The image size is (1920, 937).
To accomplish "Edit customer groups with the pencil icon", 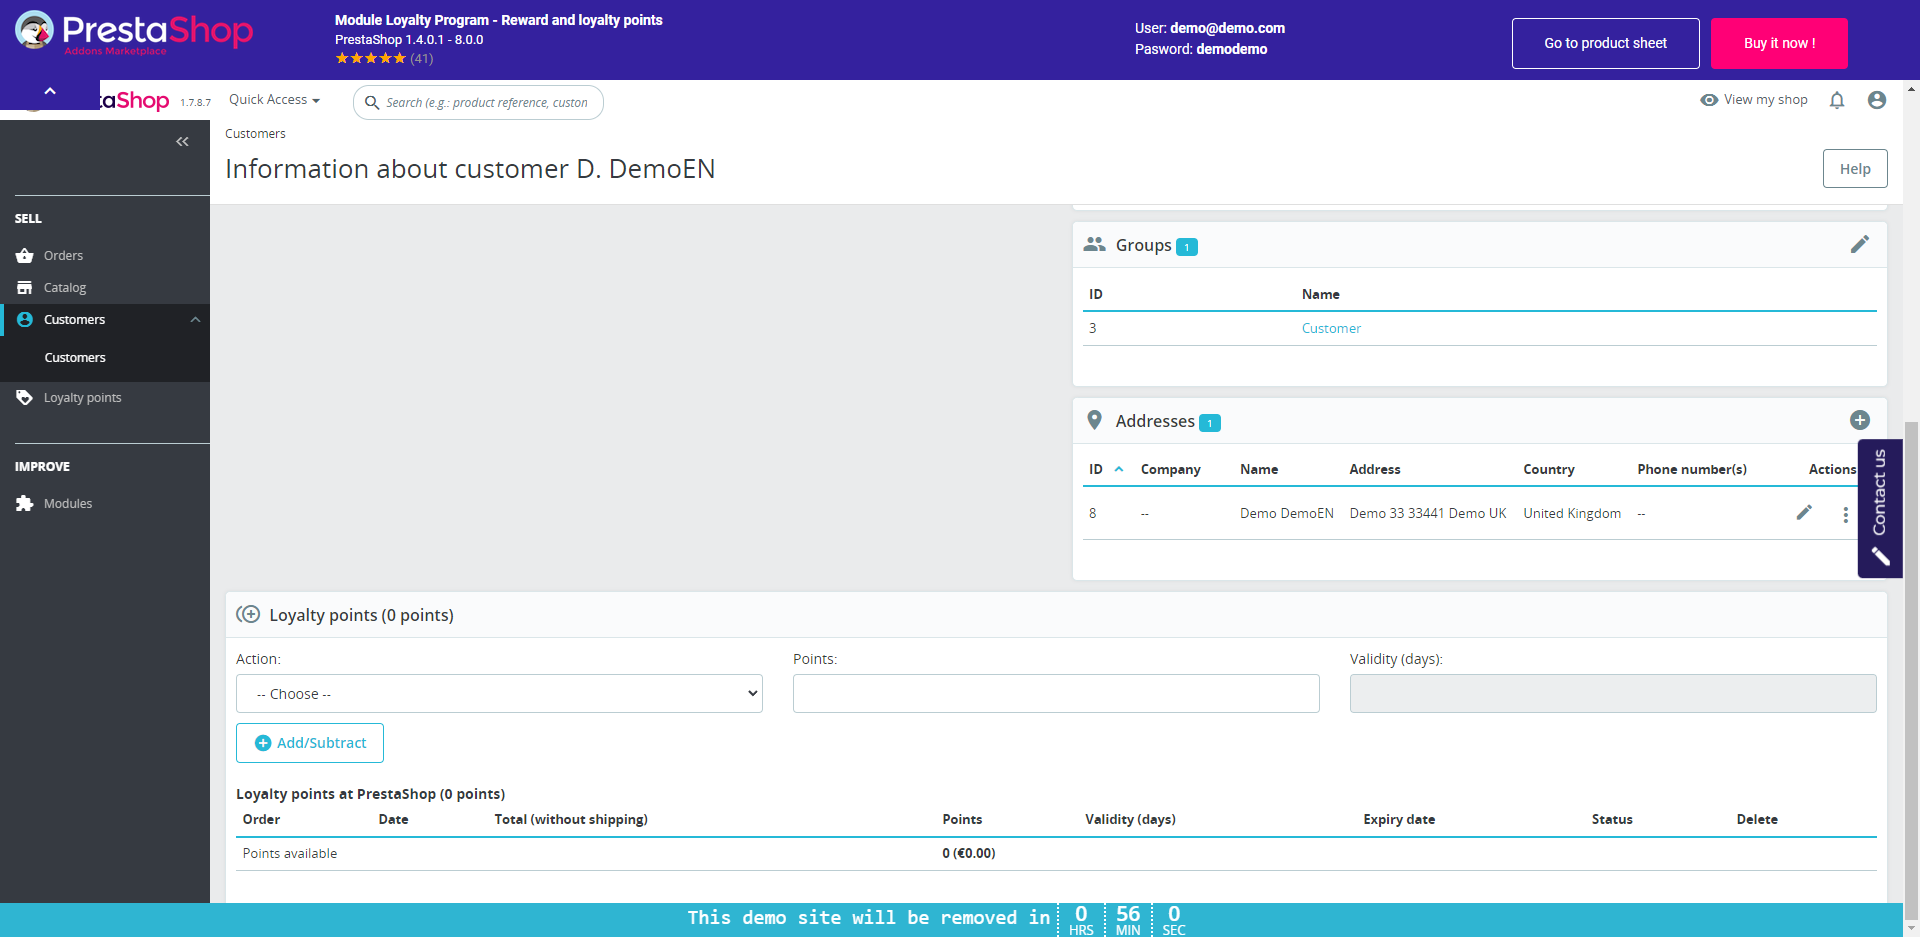I will tap(1860, 244).
